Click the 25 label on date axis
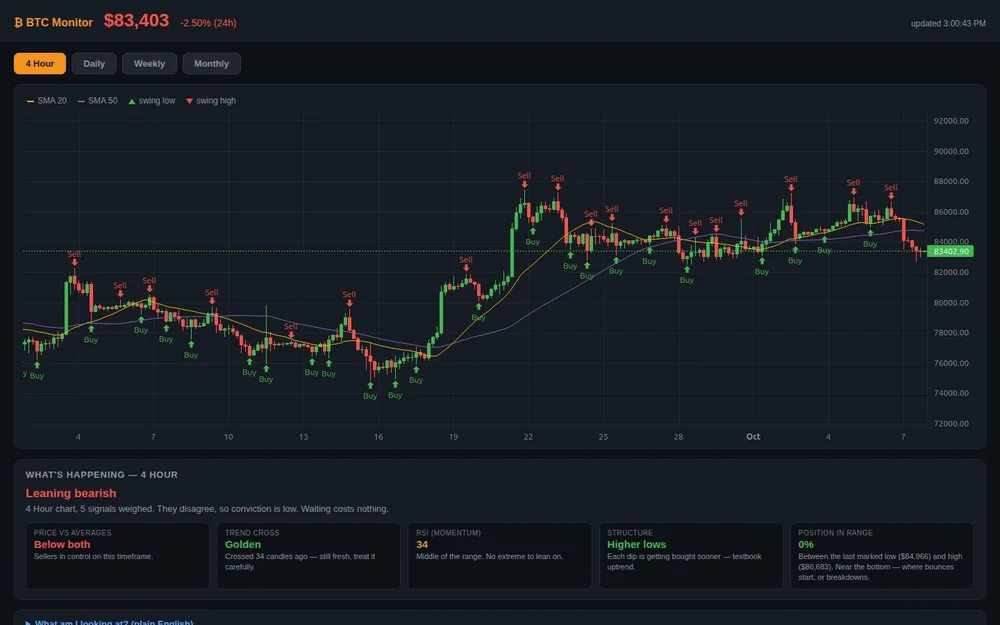Screen dimensions: 1000x625 [x=603, y=437]
